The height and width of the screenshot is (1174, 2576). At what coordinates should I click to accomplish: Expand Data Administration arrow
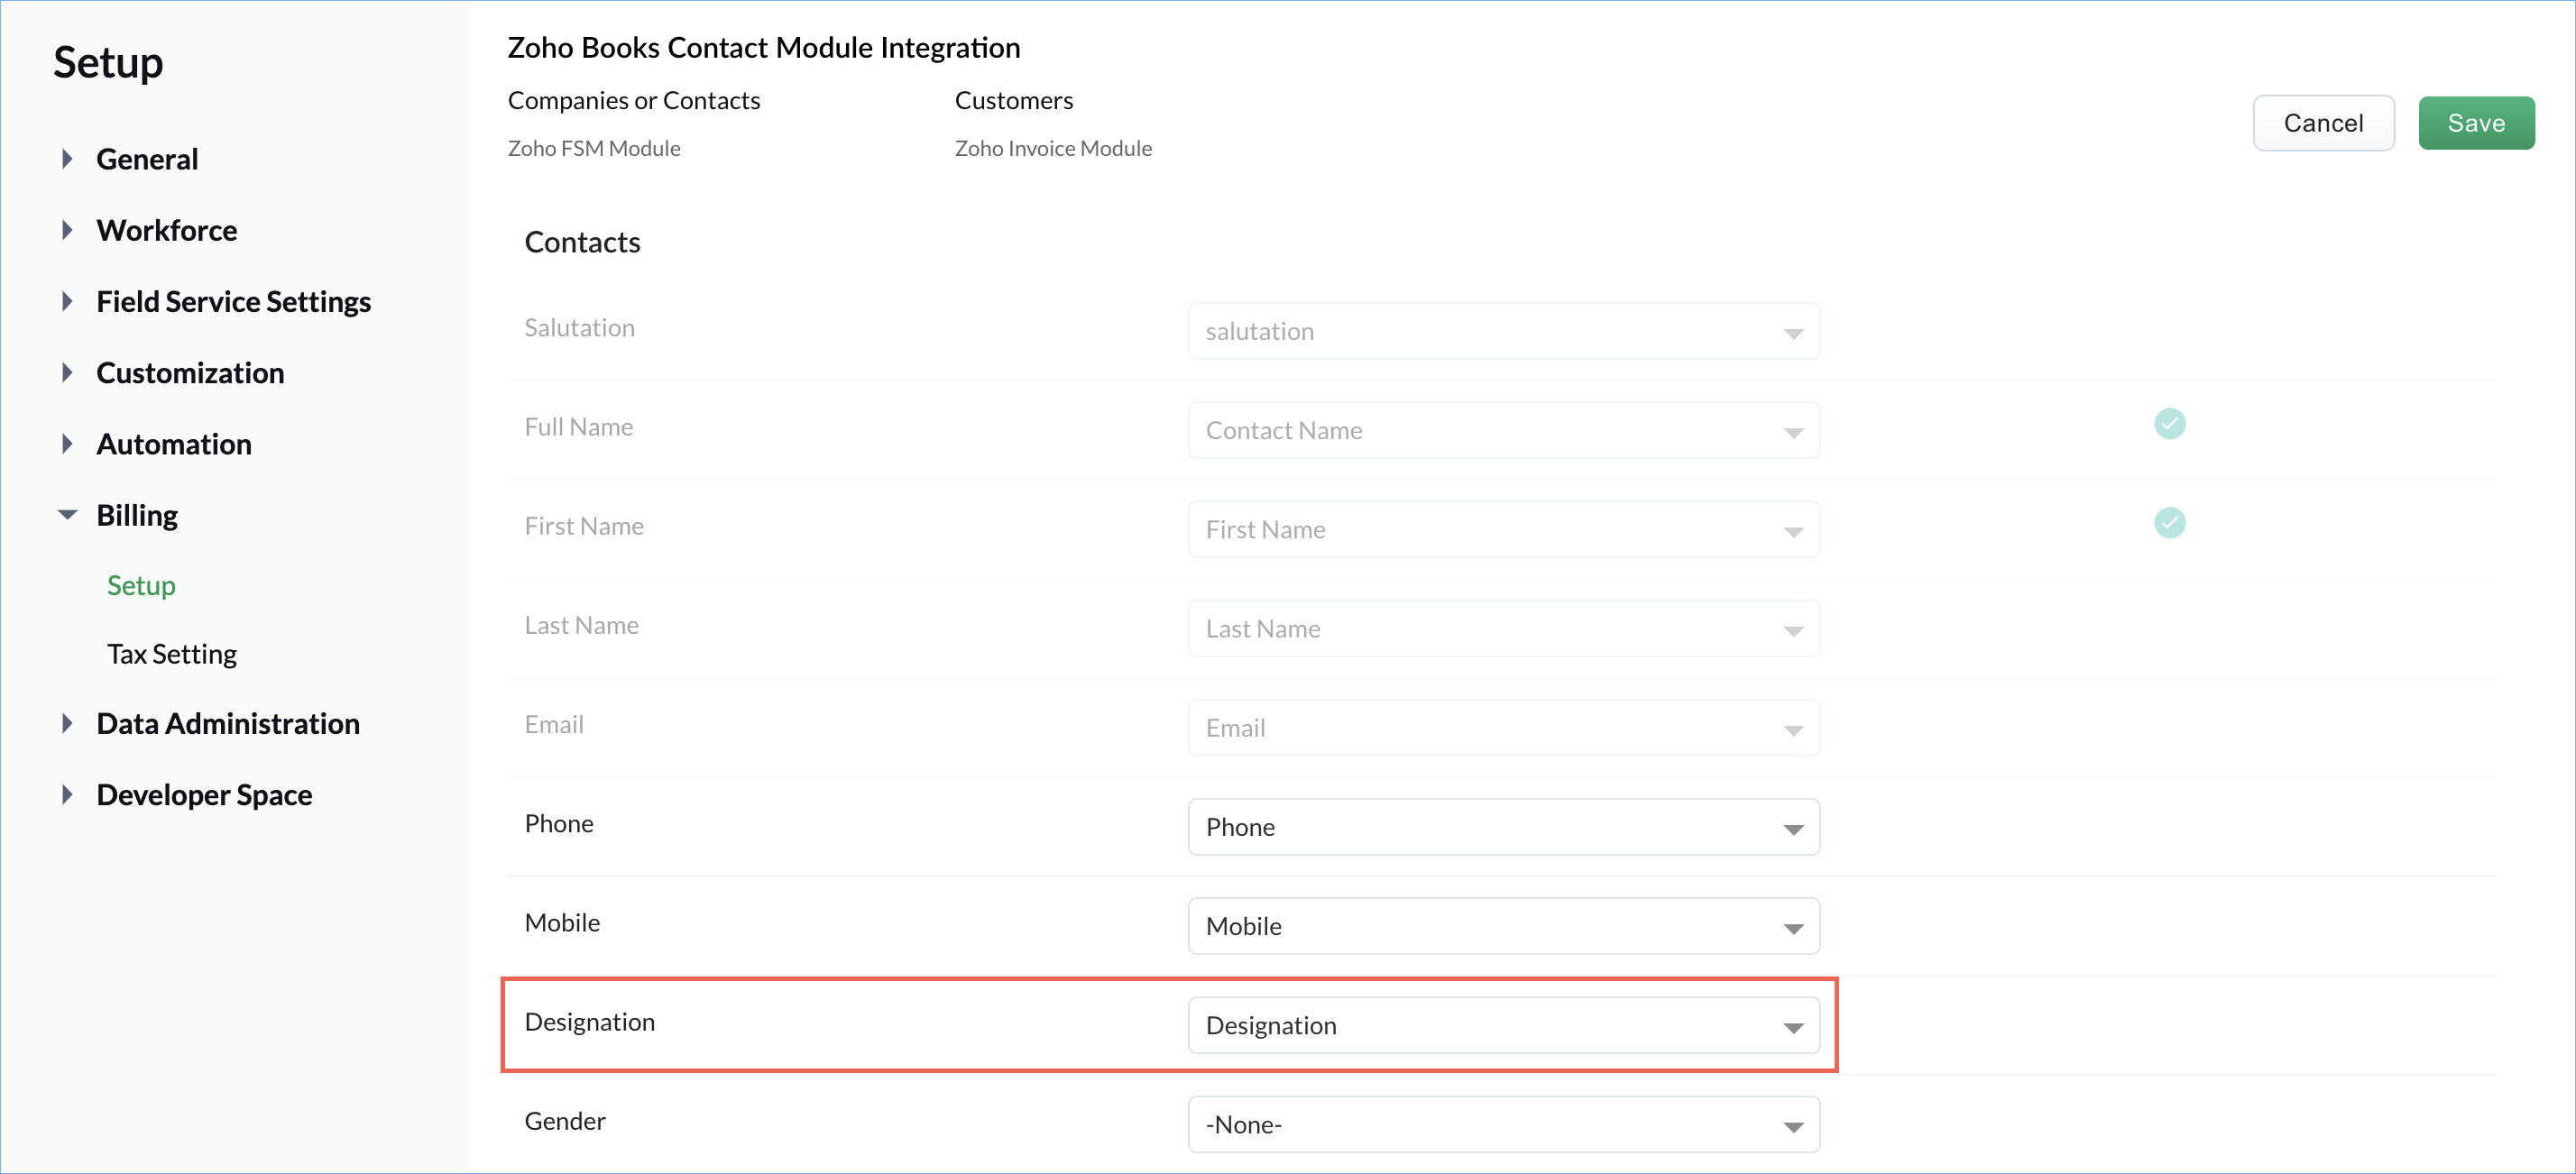tap(67, 723)
